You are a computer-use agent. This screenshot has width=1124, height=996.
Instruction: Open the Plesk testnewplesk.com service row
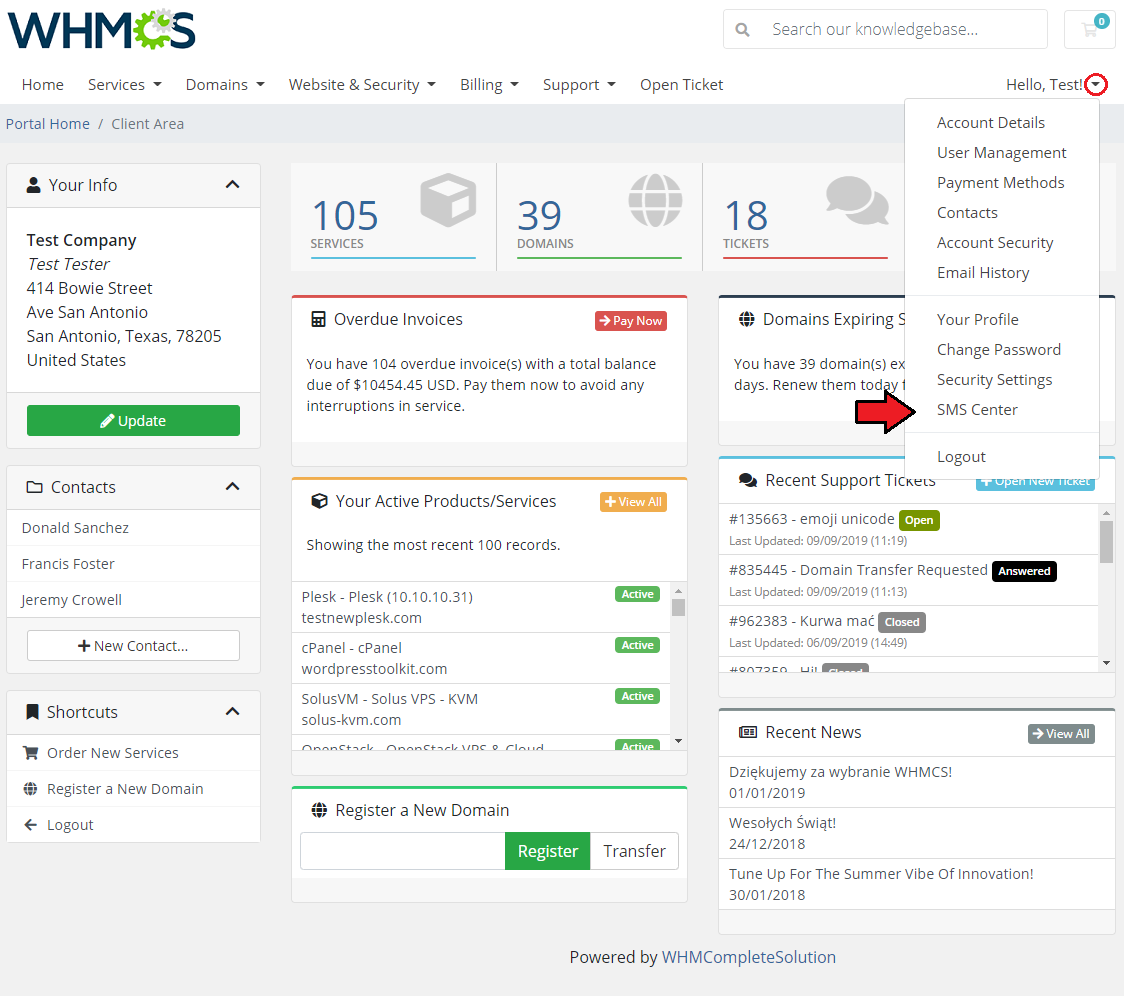point(481,607)
